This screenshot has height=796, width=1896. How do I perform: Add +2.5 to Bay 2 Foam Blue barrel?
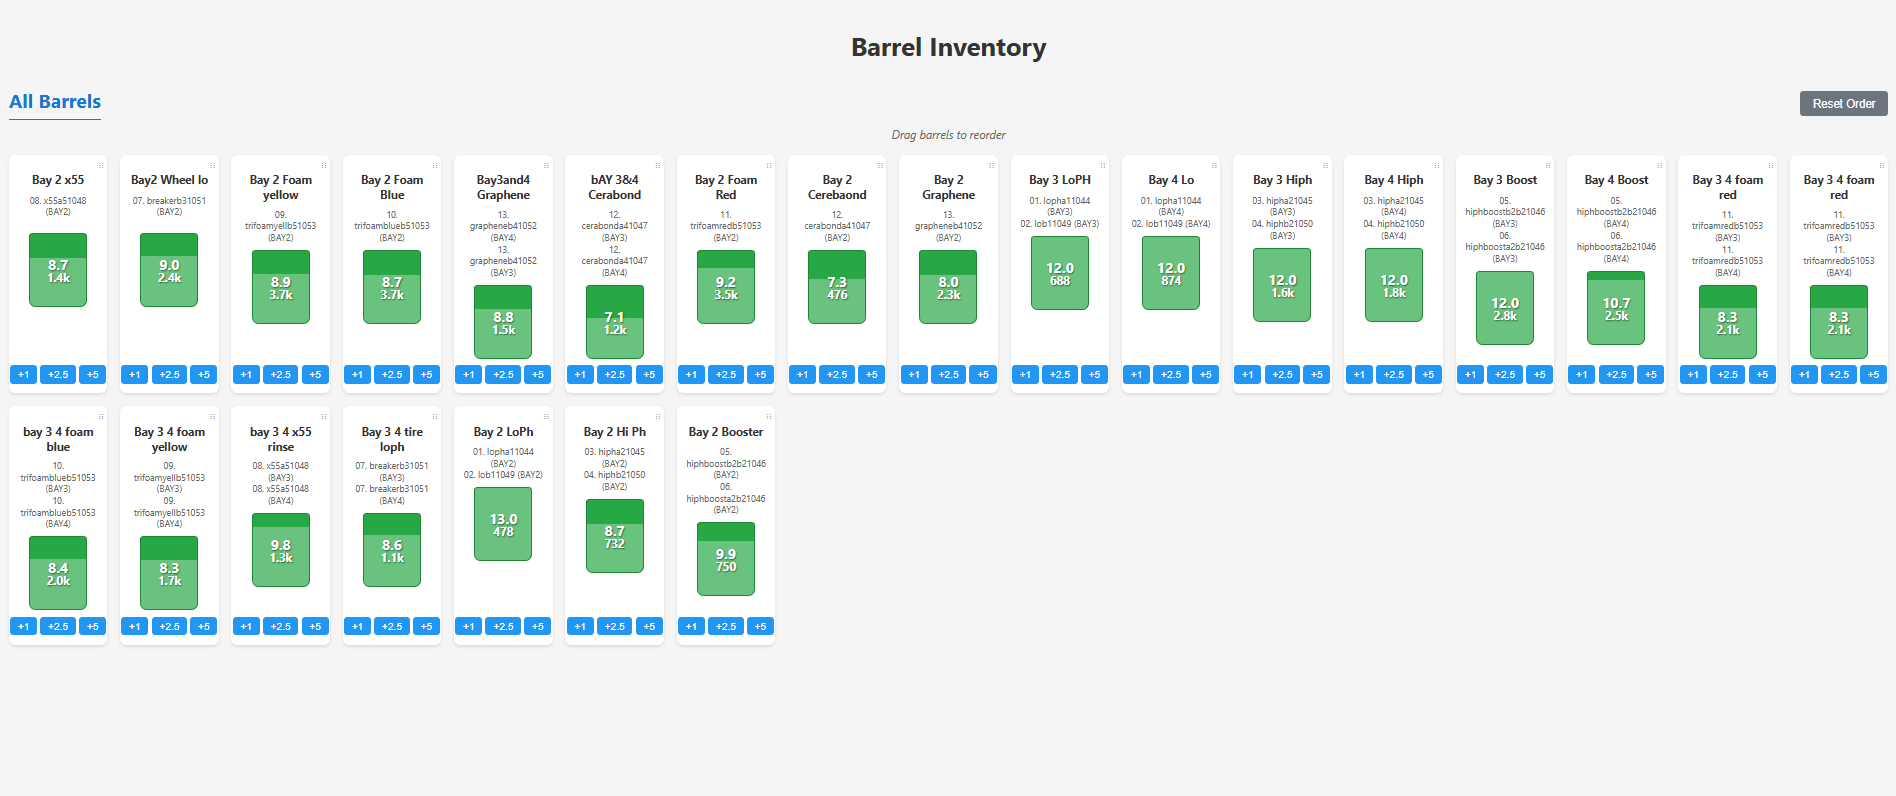(392, 375)
